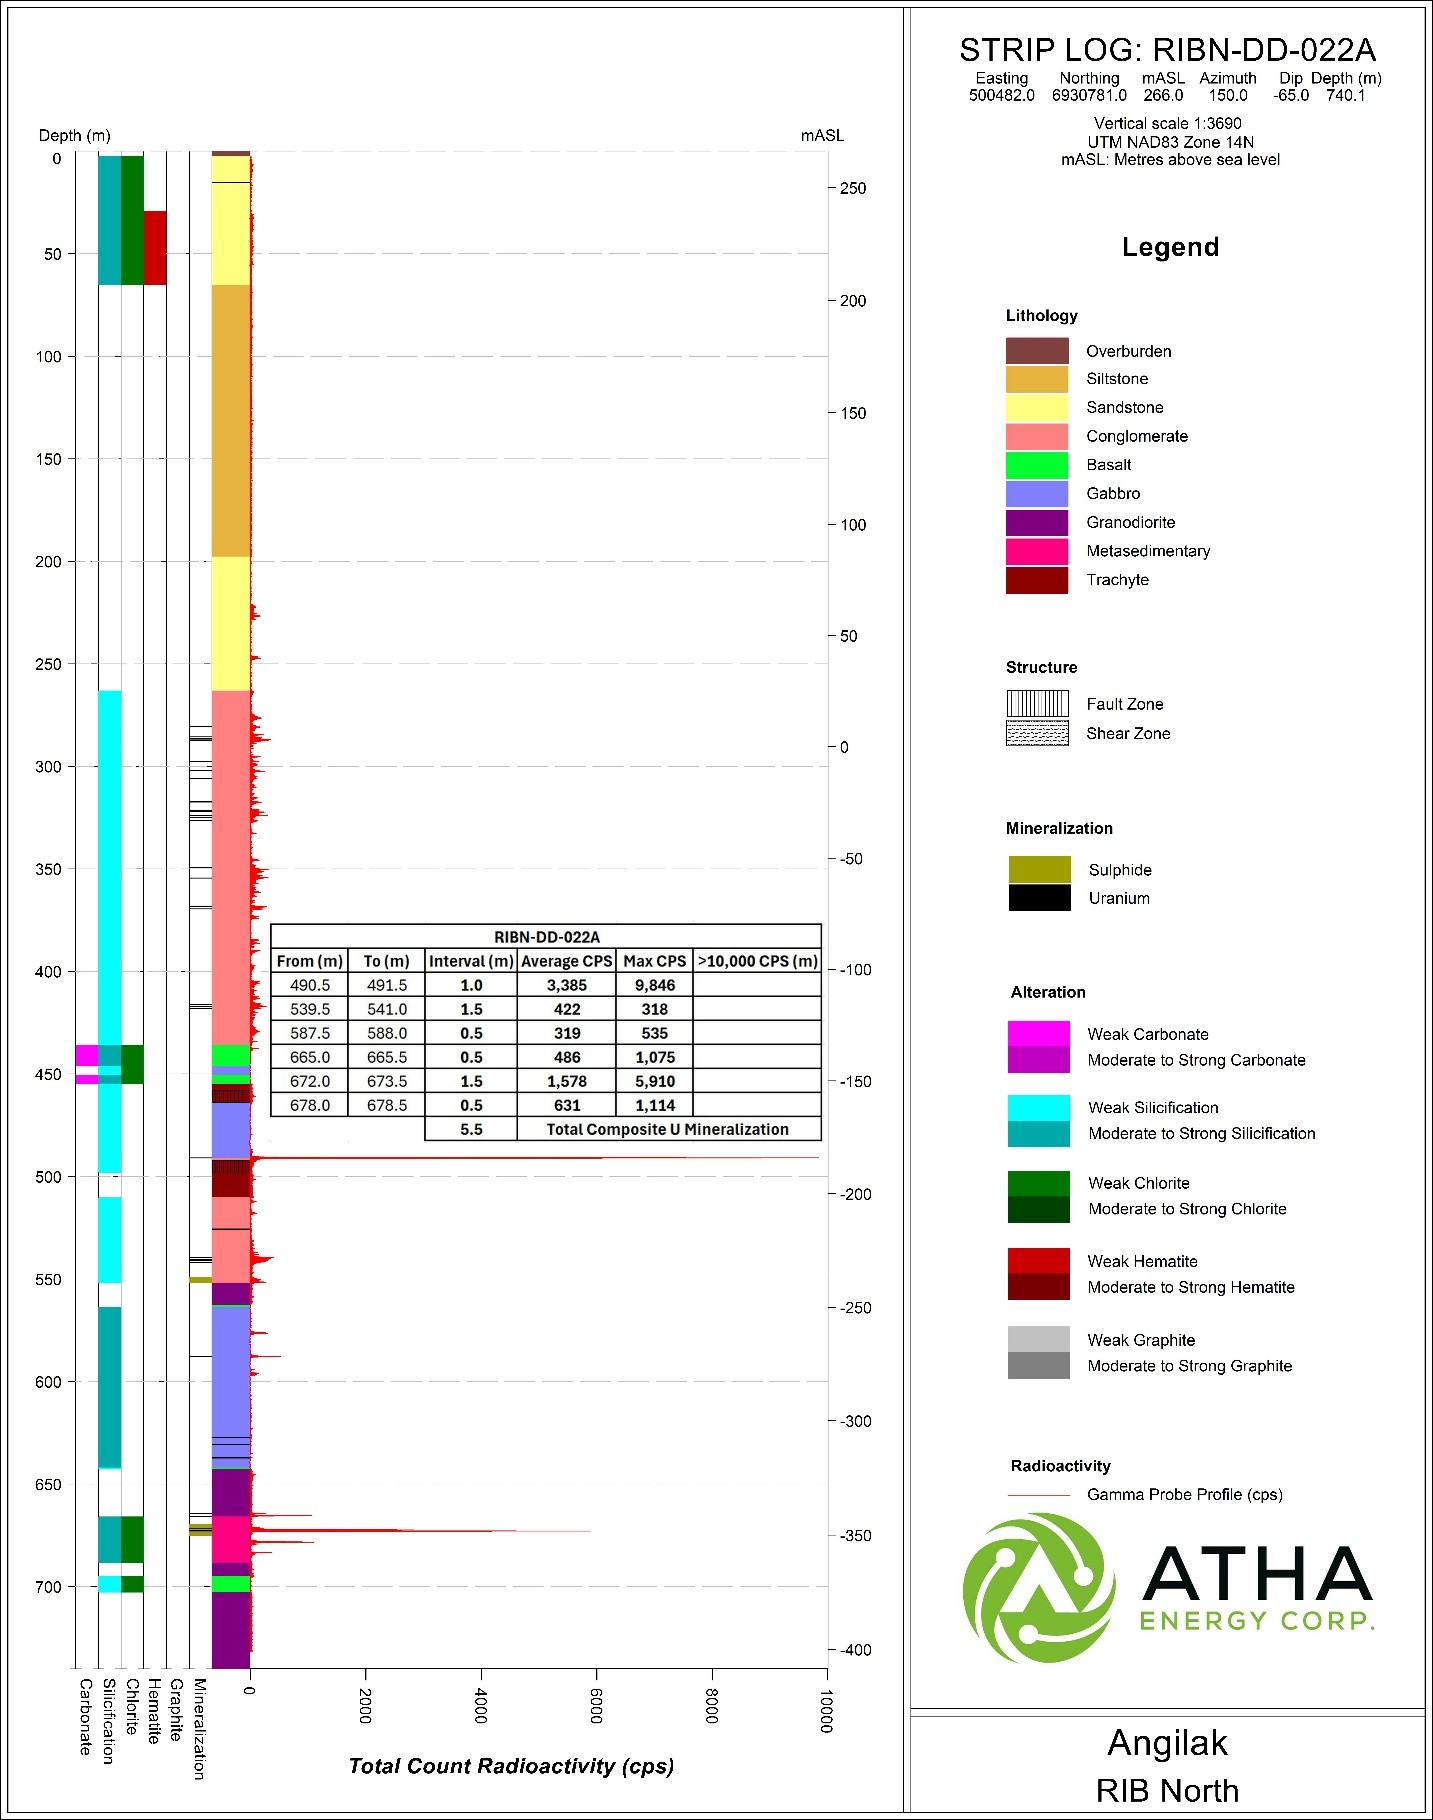Click the 'Angilak' project name text
This screenshot has width=1433, height=1820.
(x=1167, y=1743)
